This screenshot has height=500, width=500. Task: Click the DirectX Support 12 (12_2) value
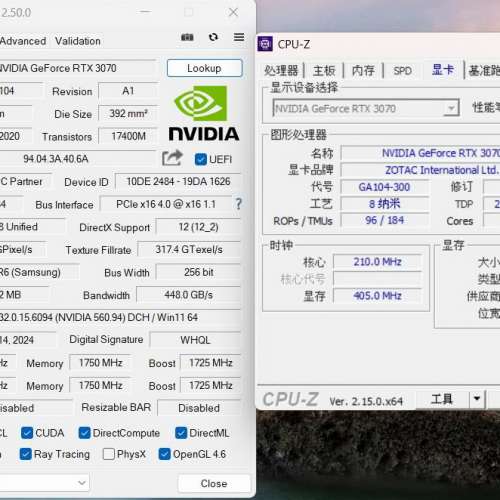pyautogui.click(x=198, y=227)
